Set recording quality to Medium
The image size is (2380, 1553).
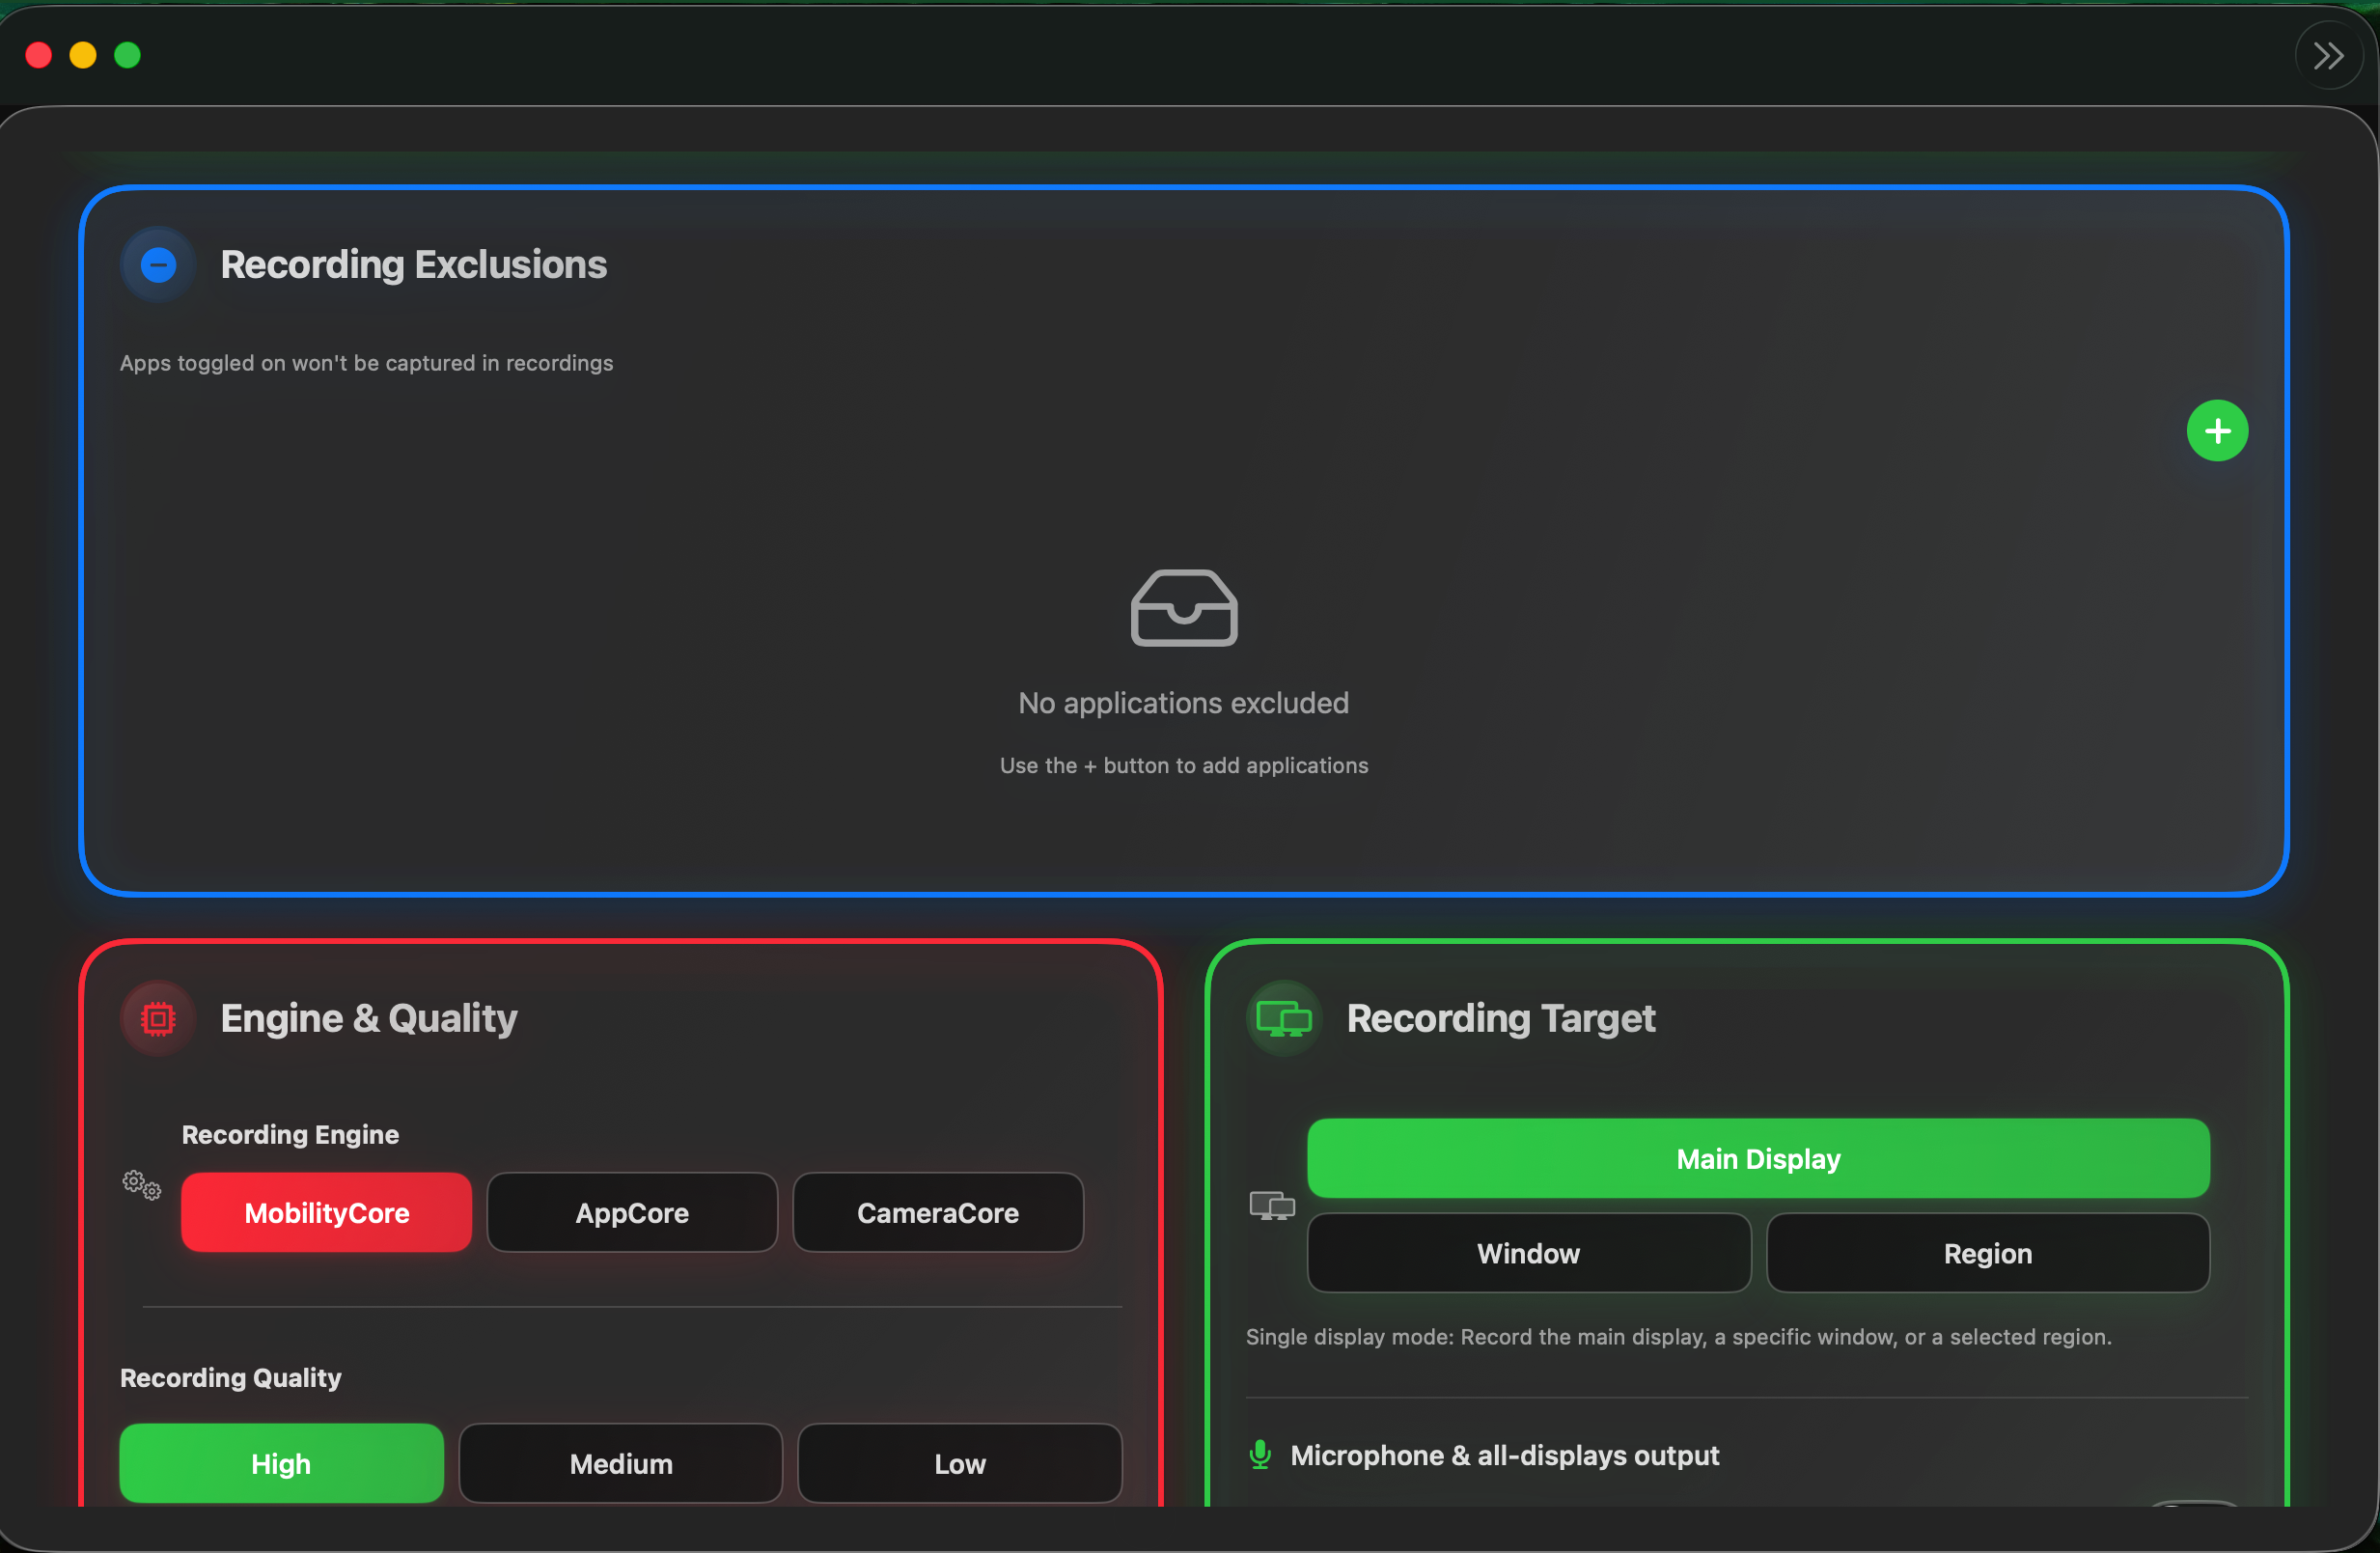[x=621, y=1463]
